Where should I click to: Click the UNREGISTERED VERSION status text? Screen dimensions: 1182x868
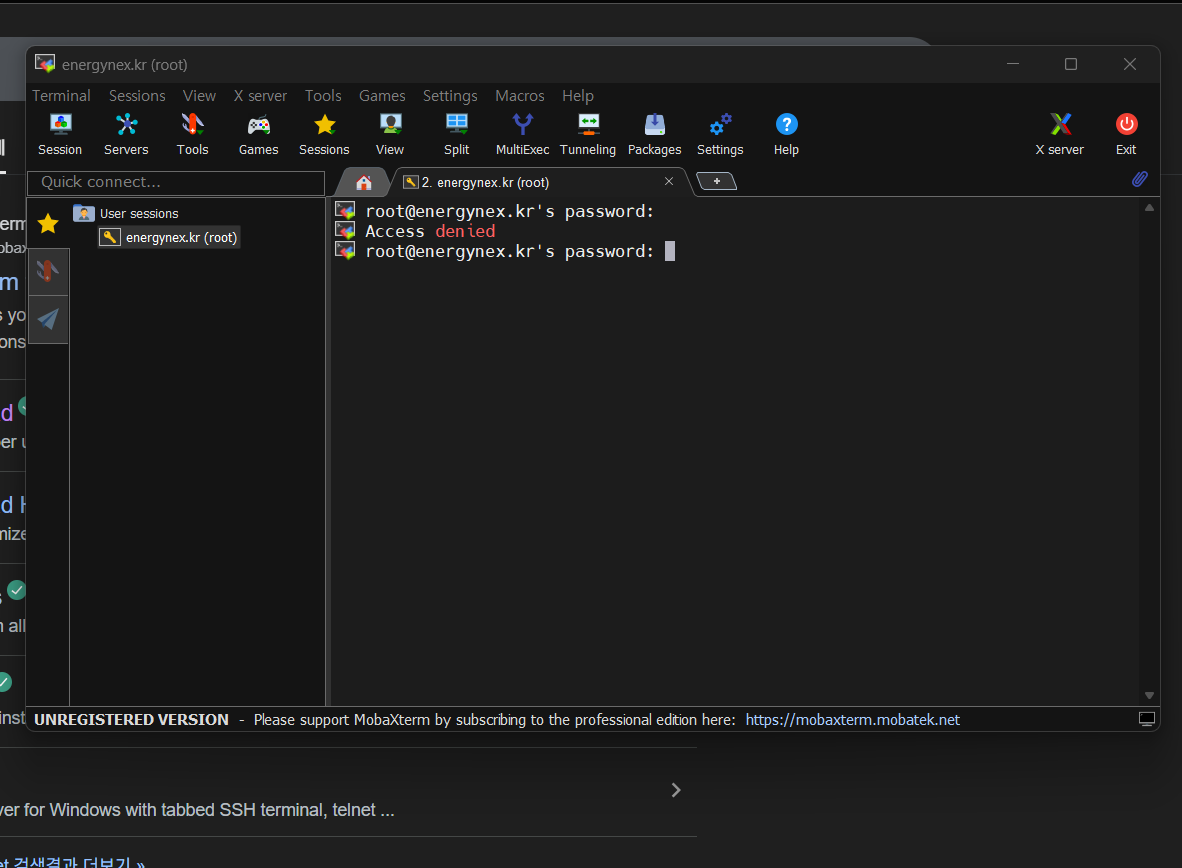coord(131,719)
